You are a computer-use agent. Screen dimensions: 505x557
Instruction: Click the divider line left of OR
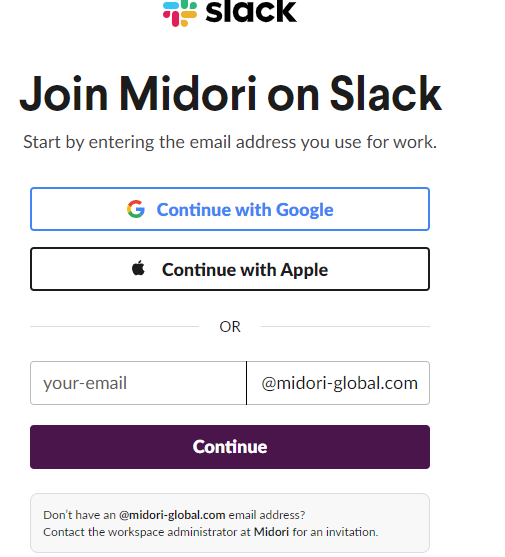click(x=114, y=326)
